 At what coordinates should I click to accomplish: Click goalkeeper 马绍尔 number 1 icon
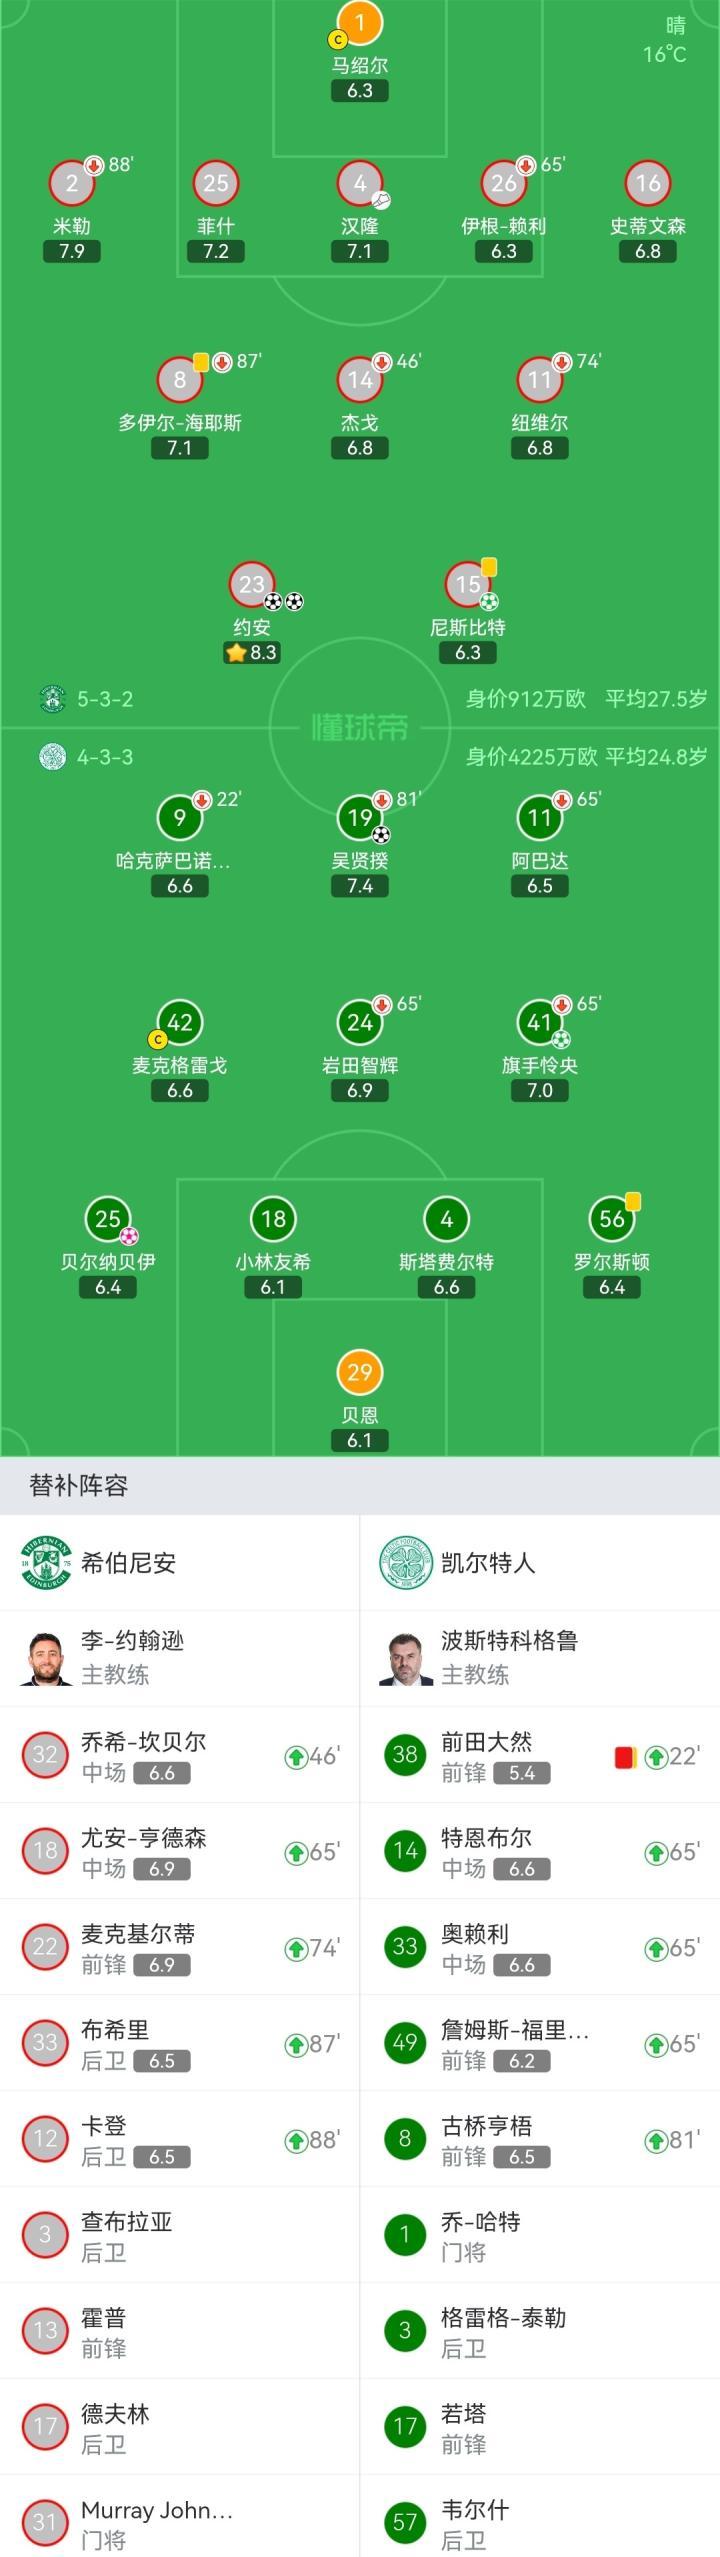click(360, 22)
